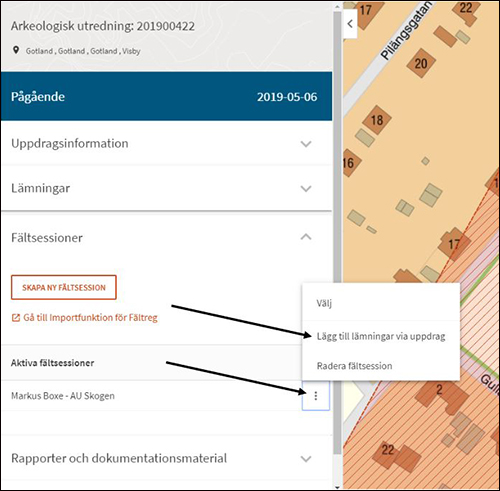Click the location pin icon near Gotland
This screenshot has width=500, height=491.
(x=16, y=51)
